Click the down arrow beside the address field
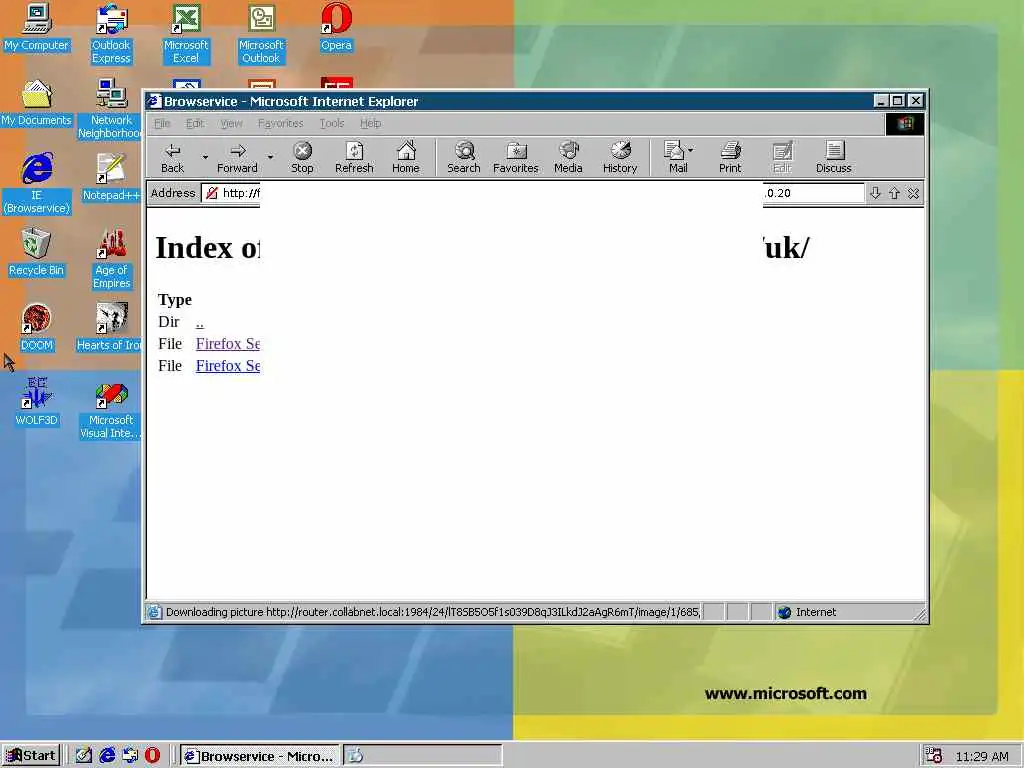Screen dimensions: 1024x768 coord(875,193)
